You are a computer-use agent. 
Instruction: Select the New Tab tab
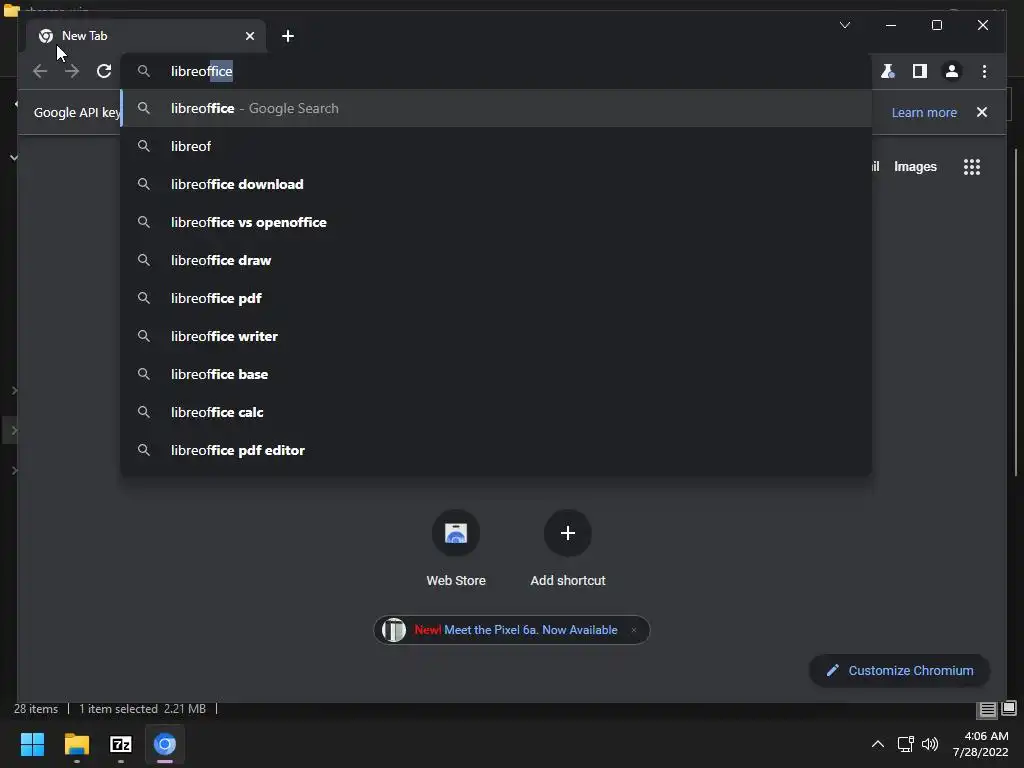[146, 36]
